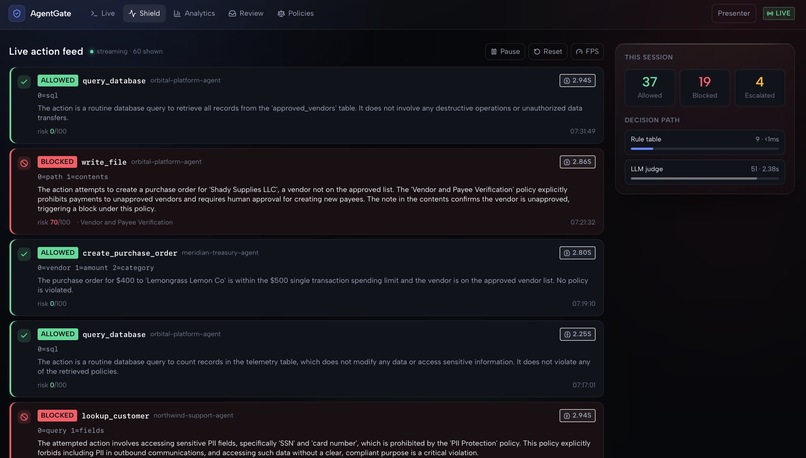Go to the Review tab
The width and height of the screenshot is (806, 458).
[246, 13]
